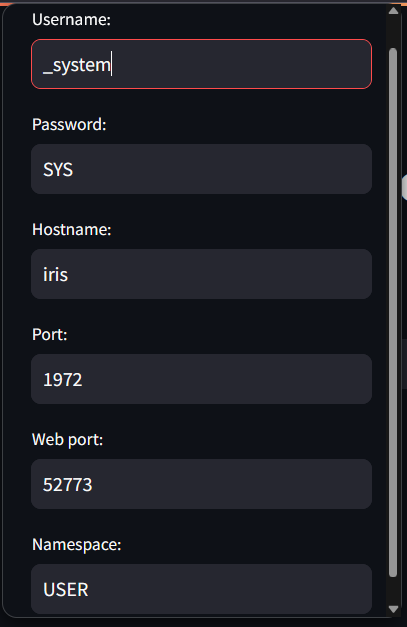Click the vertical scrollbar thumb
The image size is (407, 627).
pyautogui.click(x=393, y=313)
